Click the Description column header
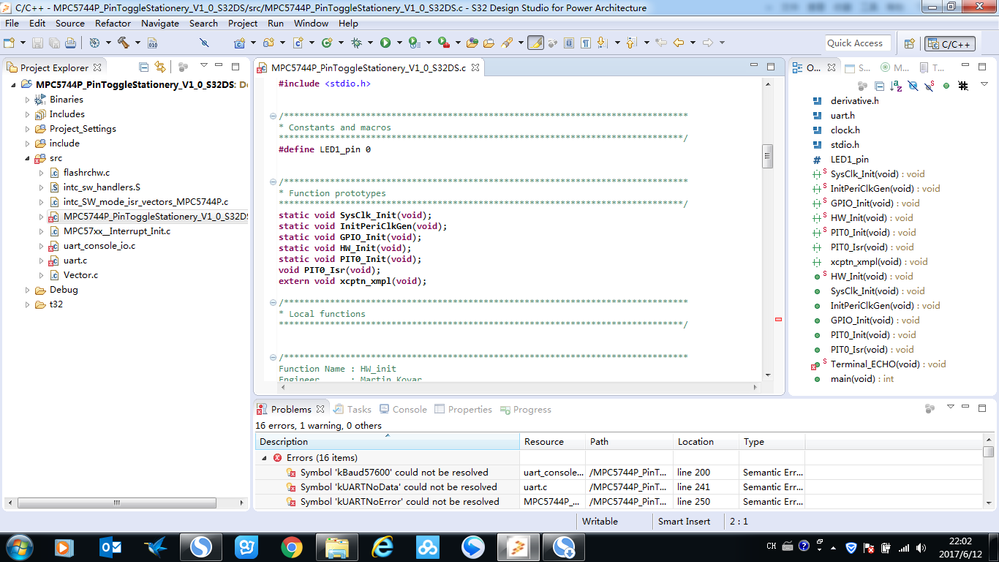The width and height of the screenshot is (999, 562). pyautogui.click(x=387, y=442)
